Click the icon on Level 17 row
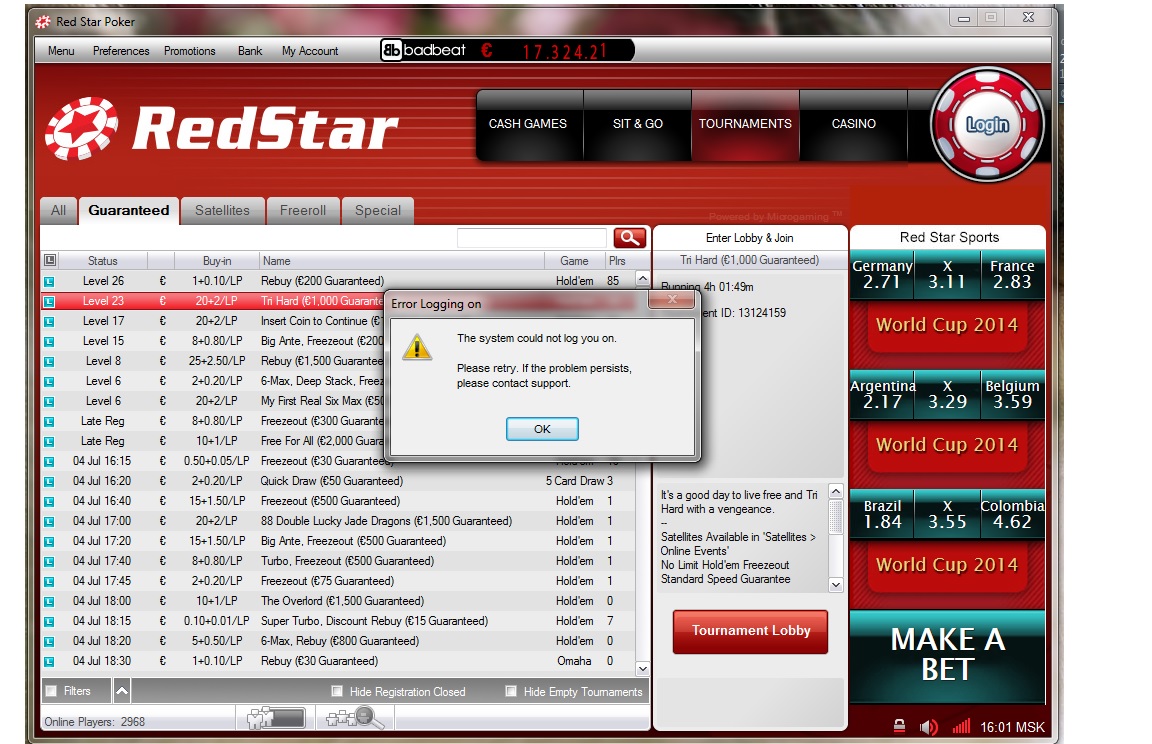This screenshot has width=1152, height=744. click(49, 322)
